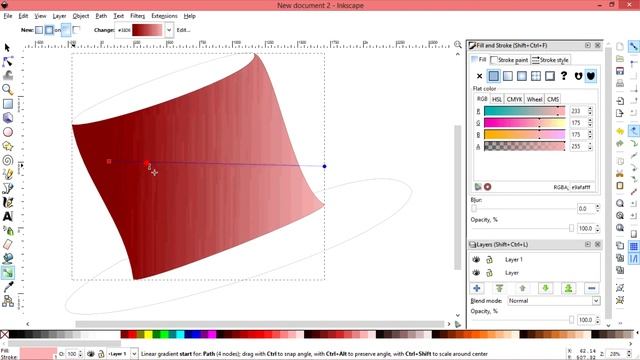Switch to the HSL color tab

[x=496, y=99]
